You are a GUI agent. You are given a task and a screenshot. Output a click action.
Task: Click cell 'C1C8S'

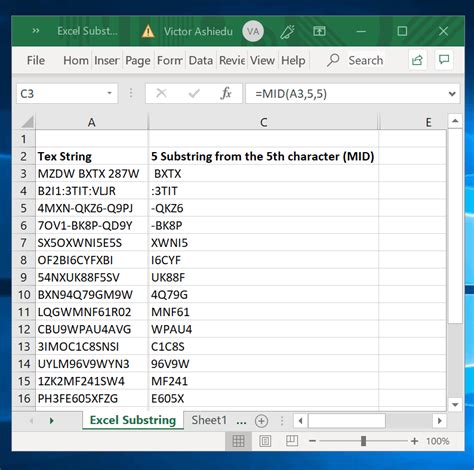(x=263, y=347)
